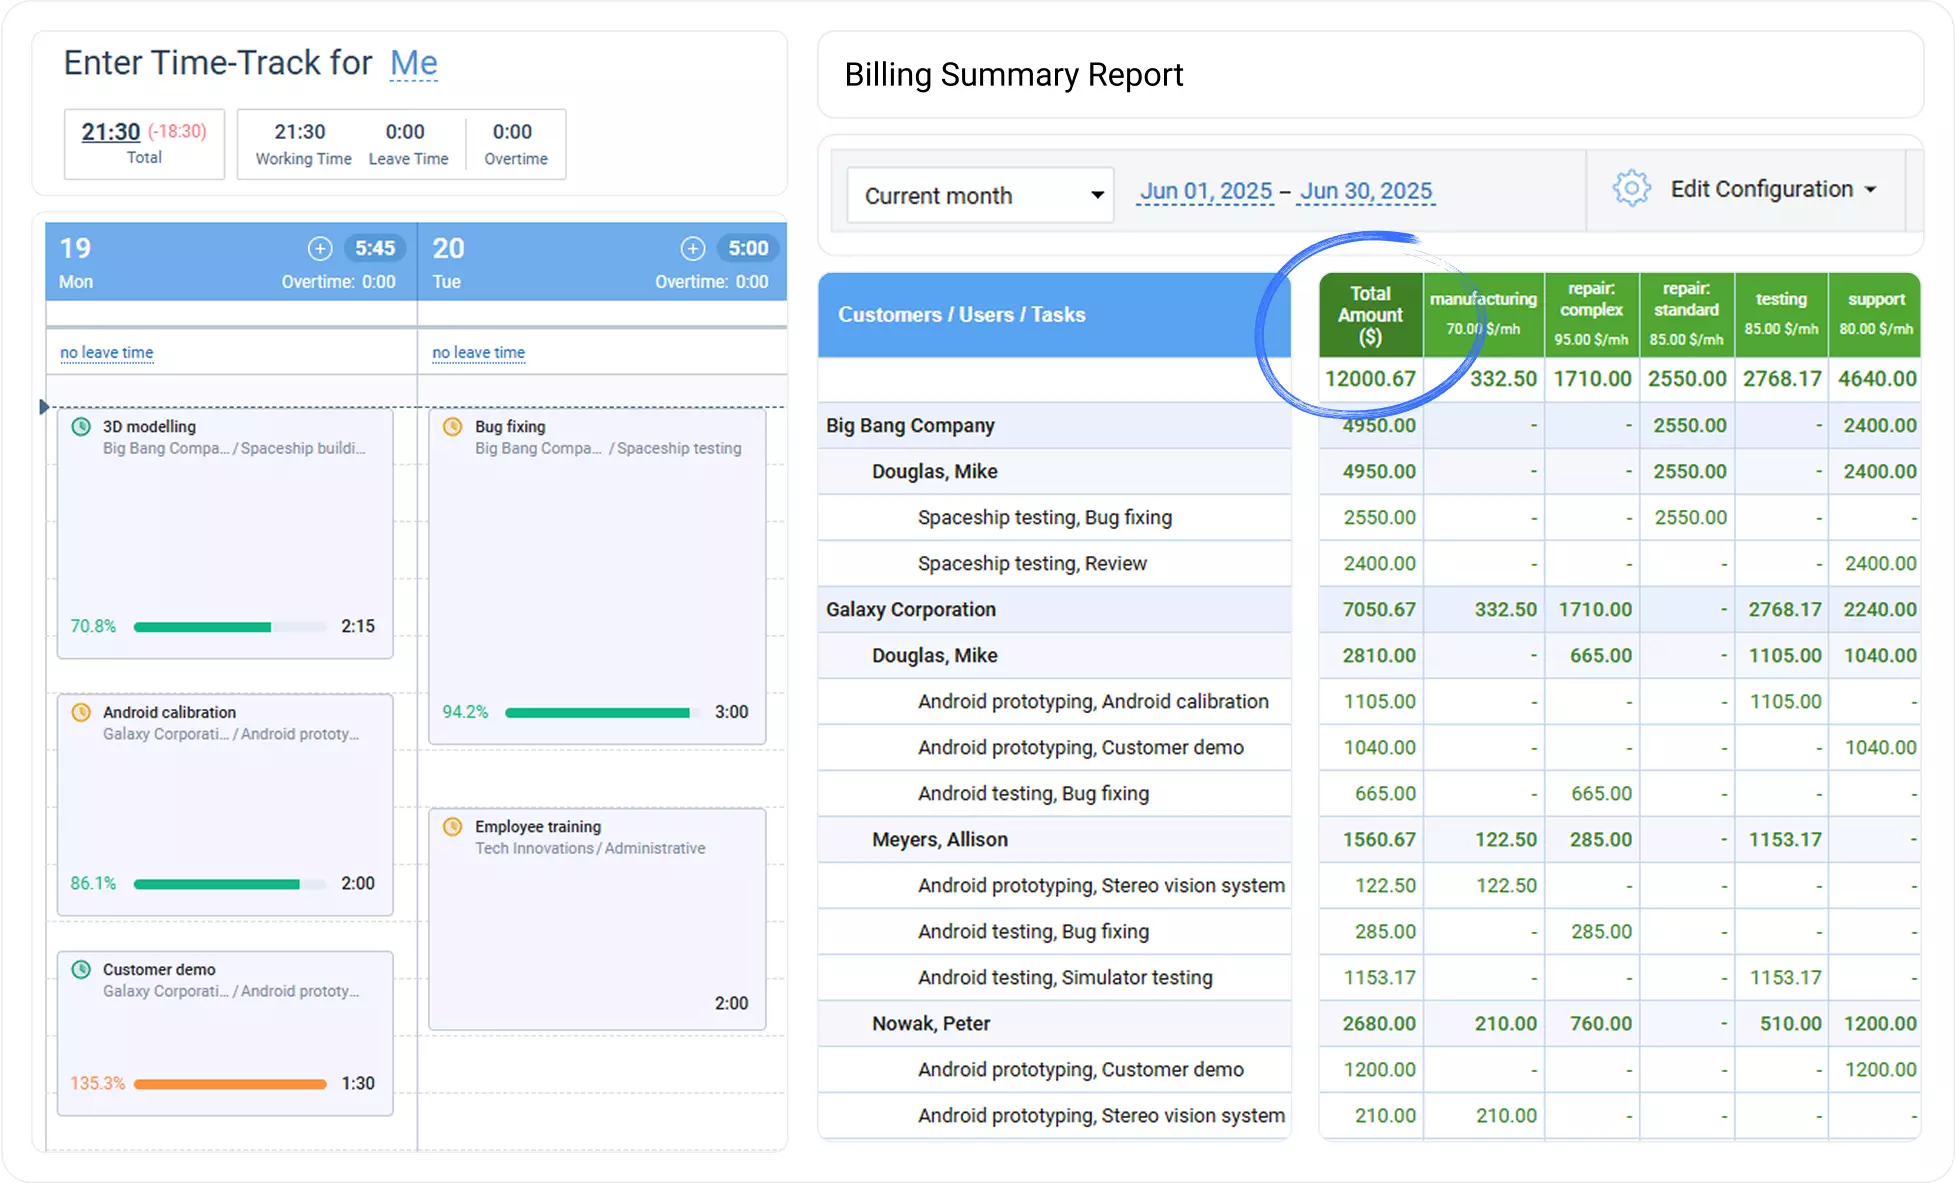Click Customer demo task clock icon
Viewport: 1955px width, 1183px height.
pos(81,969)
